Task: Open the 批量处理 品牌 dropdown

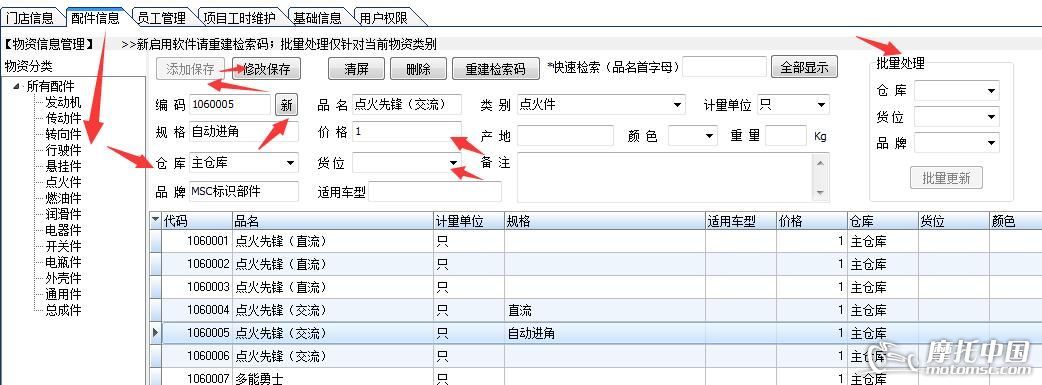Action: [x=957, y=142]
